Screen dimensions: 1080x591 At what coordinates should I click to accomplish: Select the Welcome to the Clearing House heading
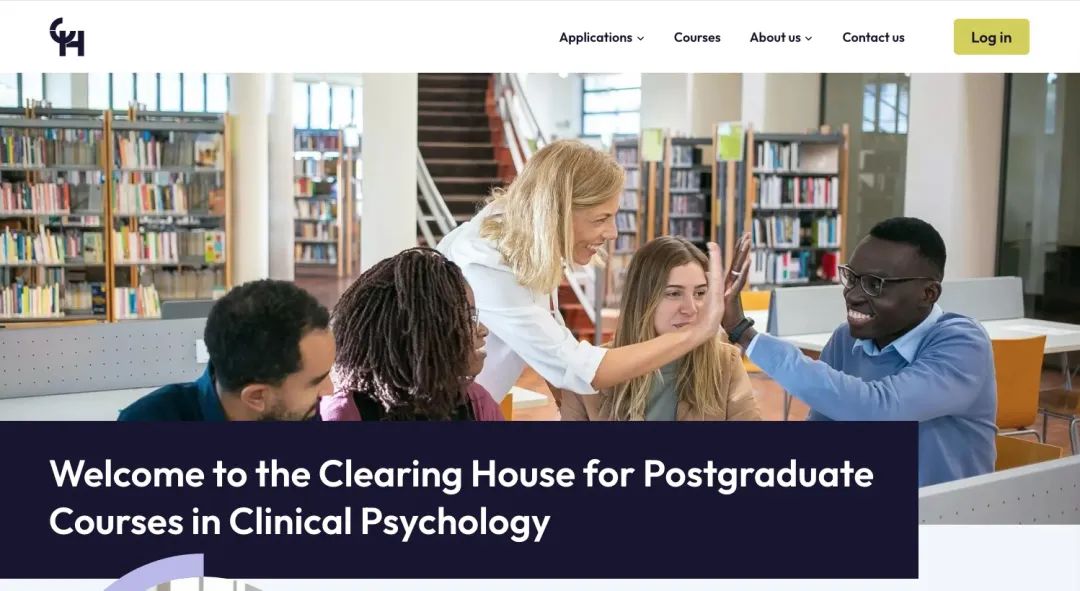[x=461, y=497]
